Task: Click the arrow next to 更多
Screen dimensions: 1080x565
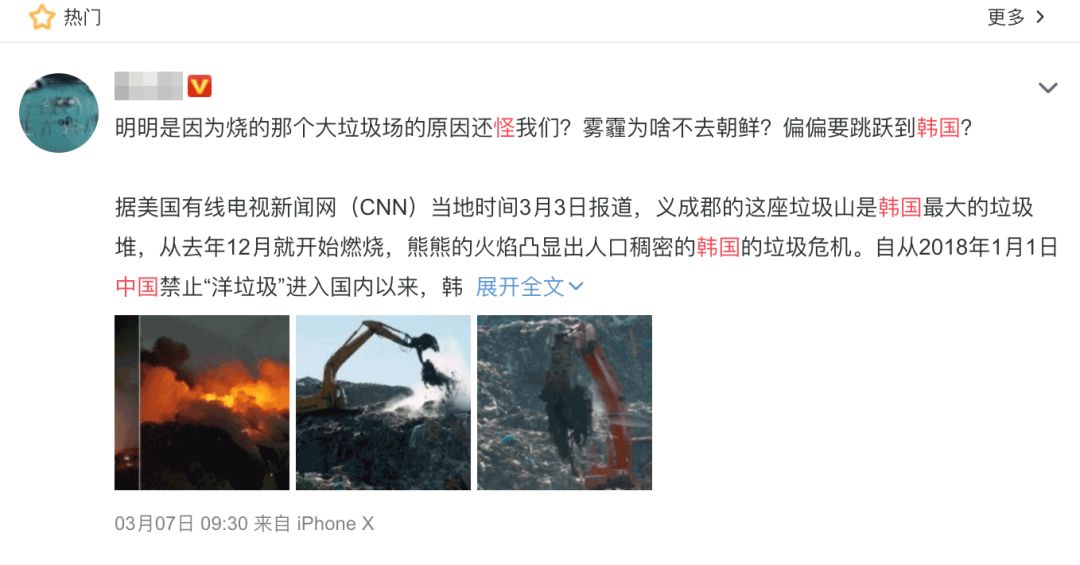Action: coord(1041,17)
